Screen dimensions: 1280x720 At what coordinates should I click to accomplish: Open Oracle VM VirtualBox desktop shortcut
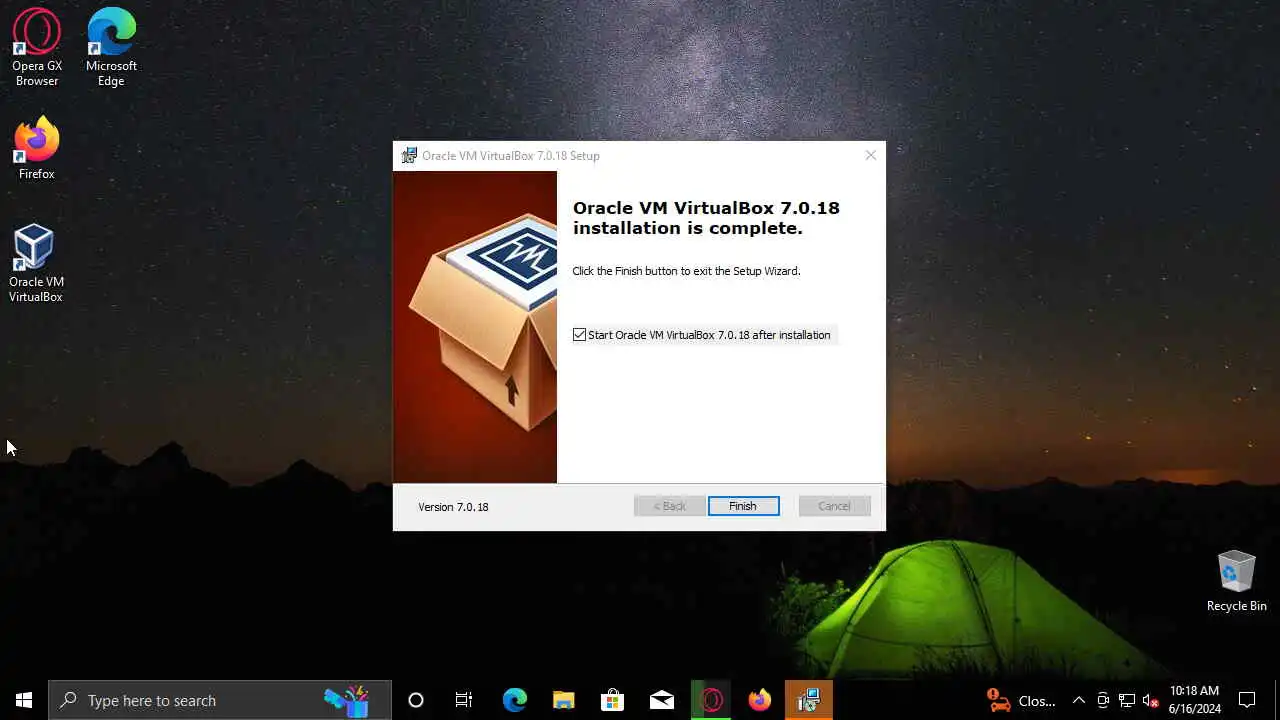click(x=36, y=263)
